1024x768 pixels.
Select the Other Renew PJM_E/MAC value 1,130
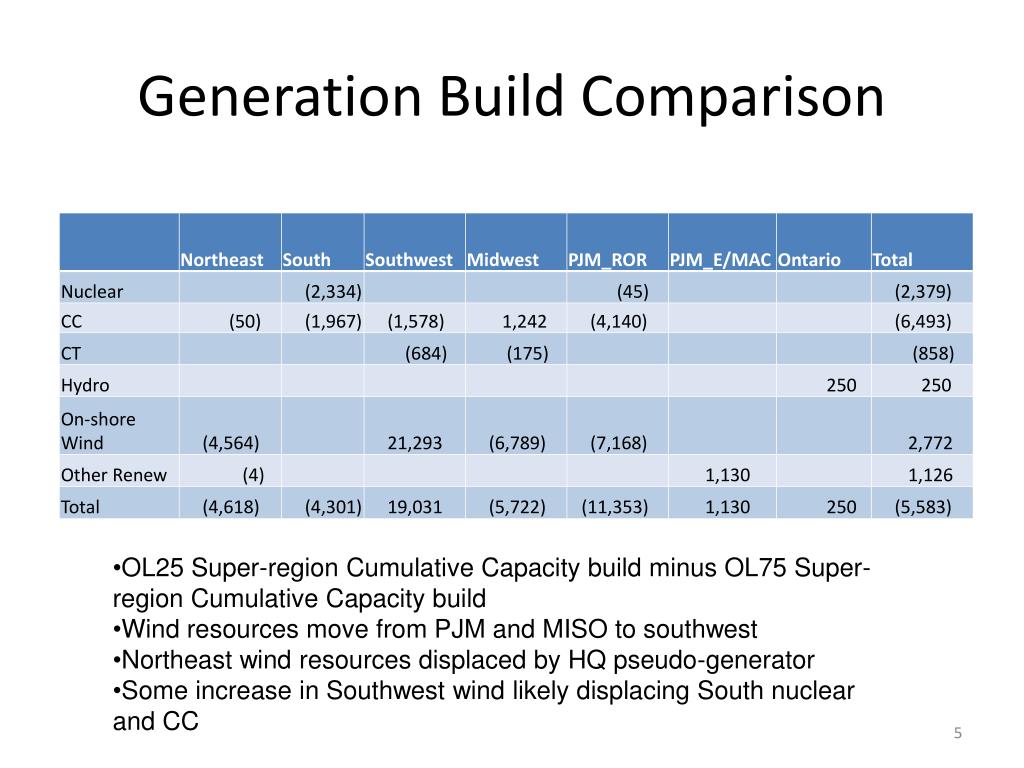[x=728, y=475]
